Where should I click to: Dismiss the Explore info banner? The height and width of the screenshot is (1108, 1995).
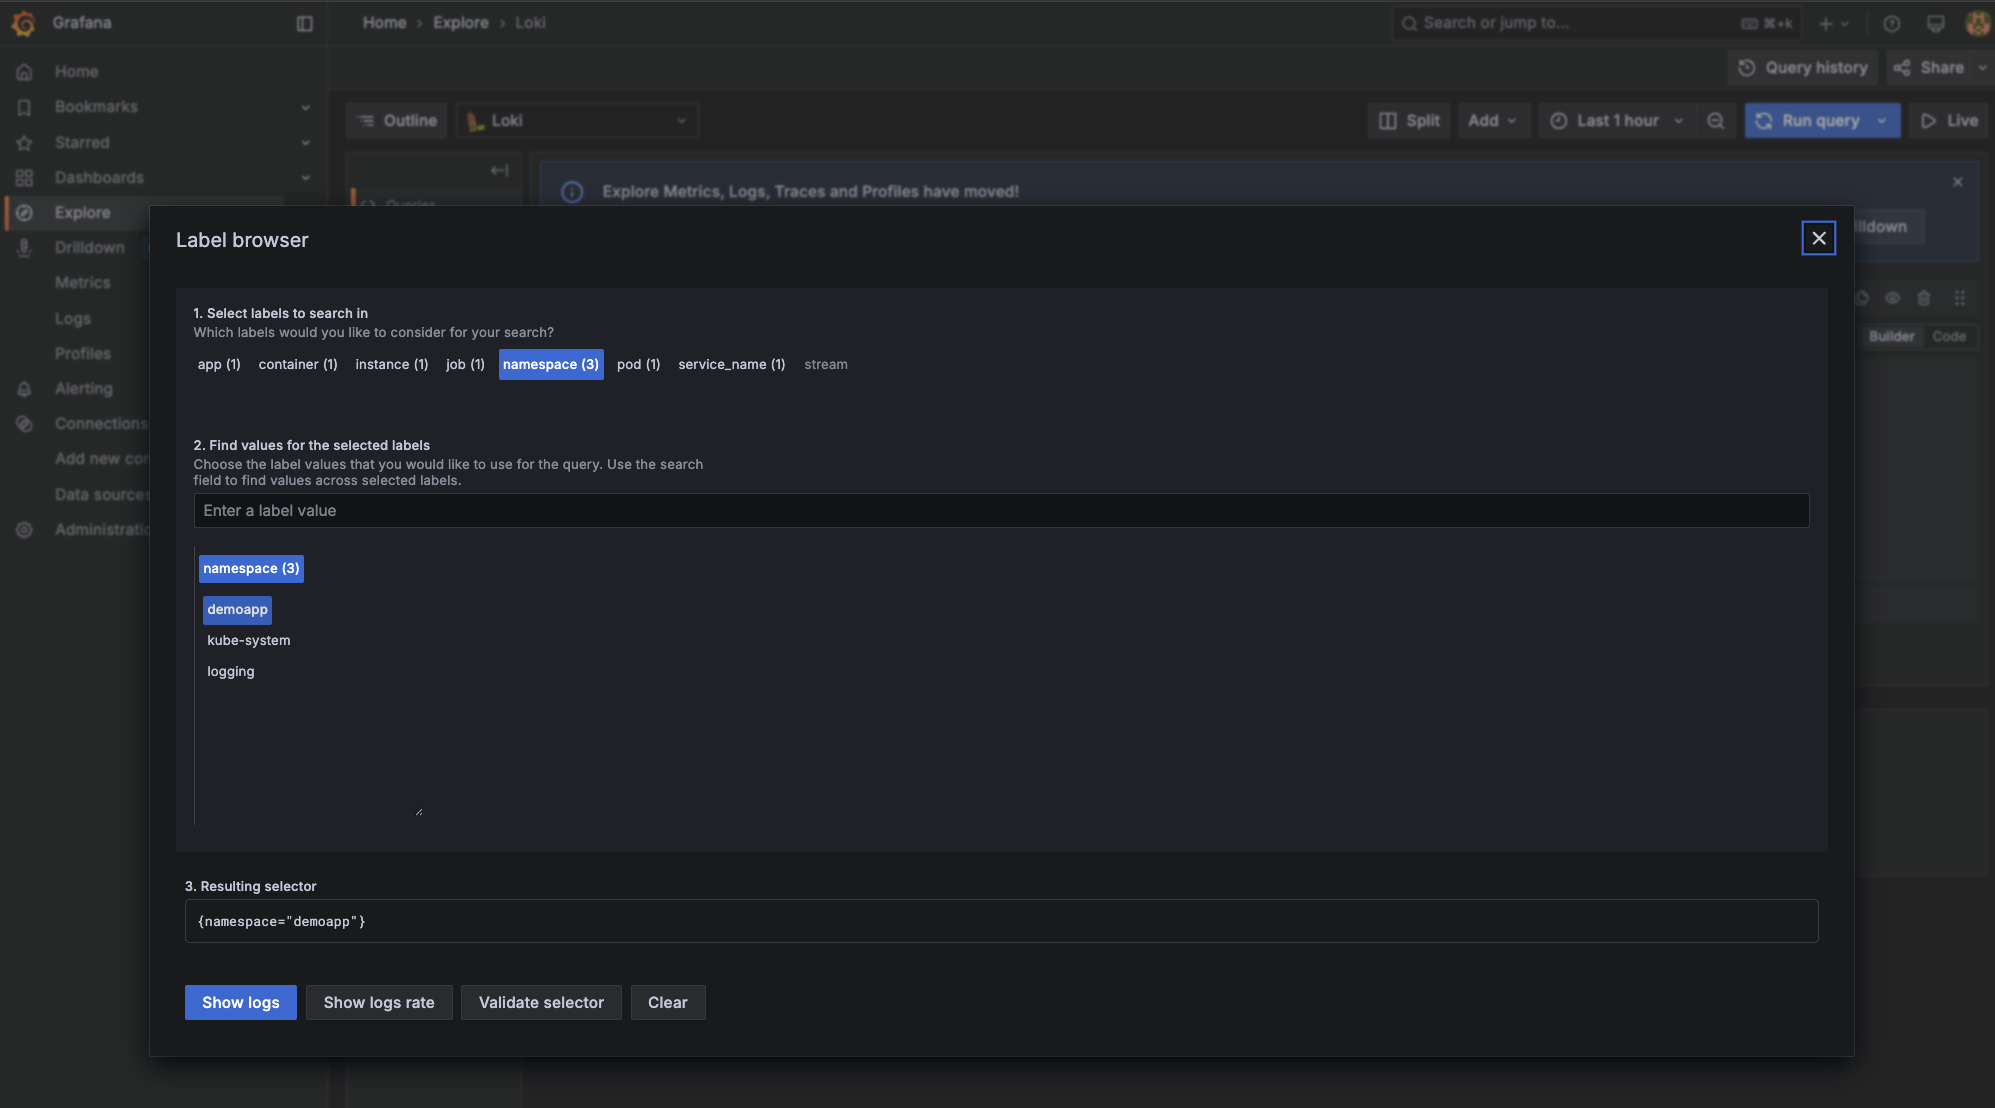coord(1957,182)
